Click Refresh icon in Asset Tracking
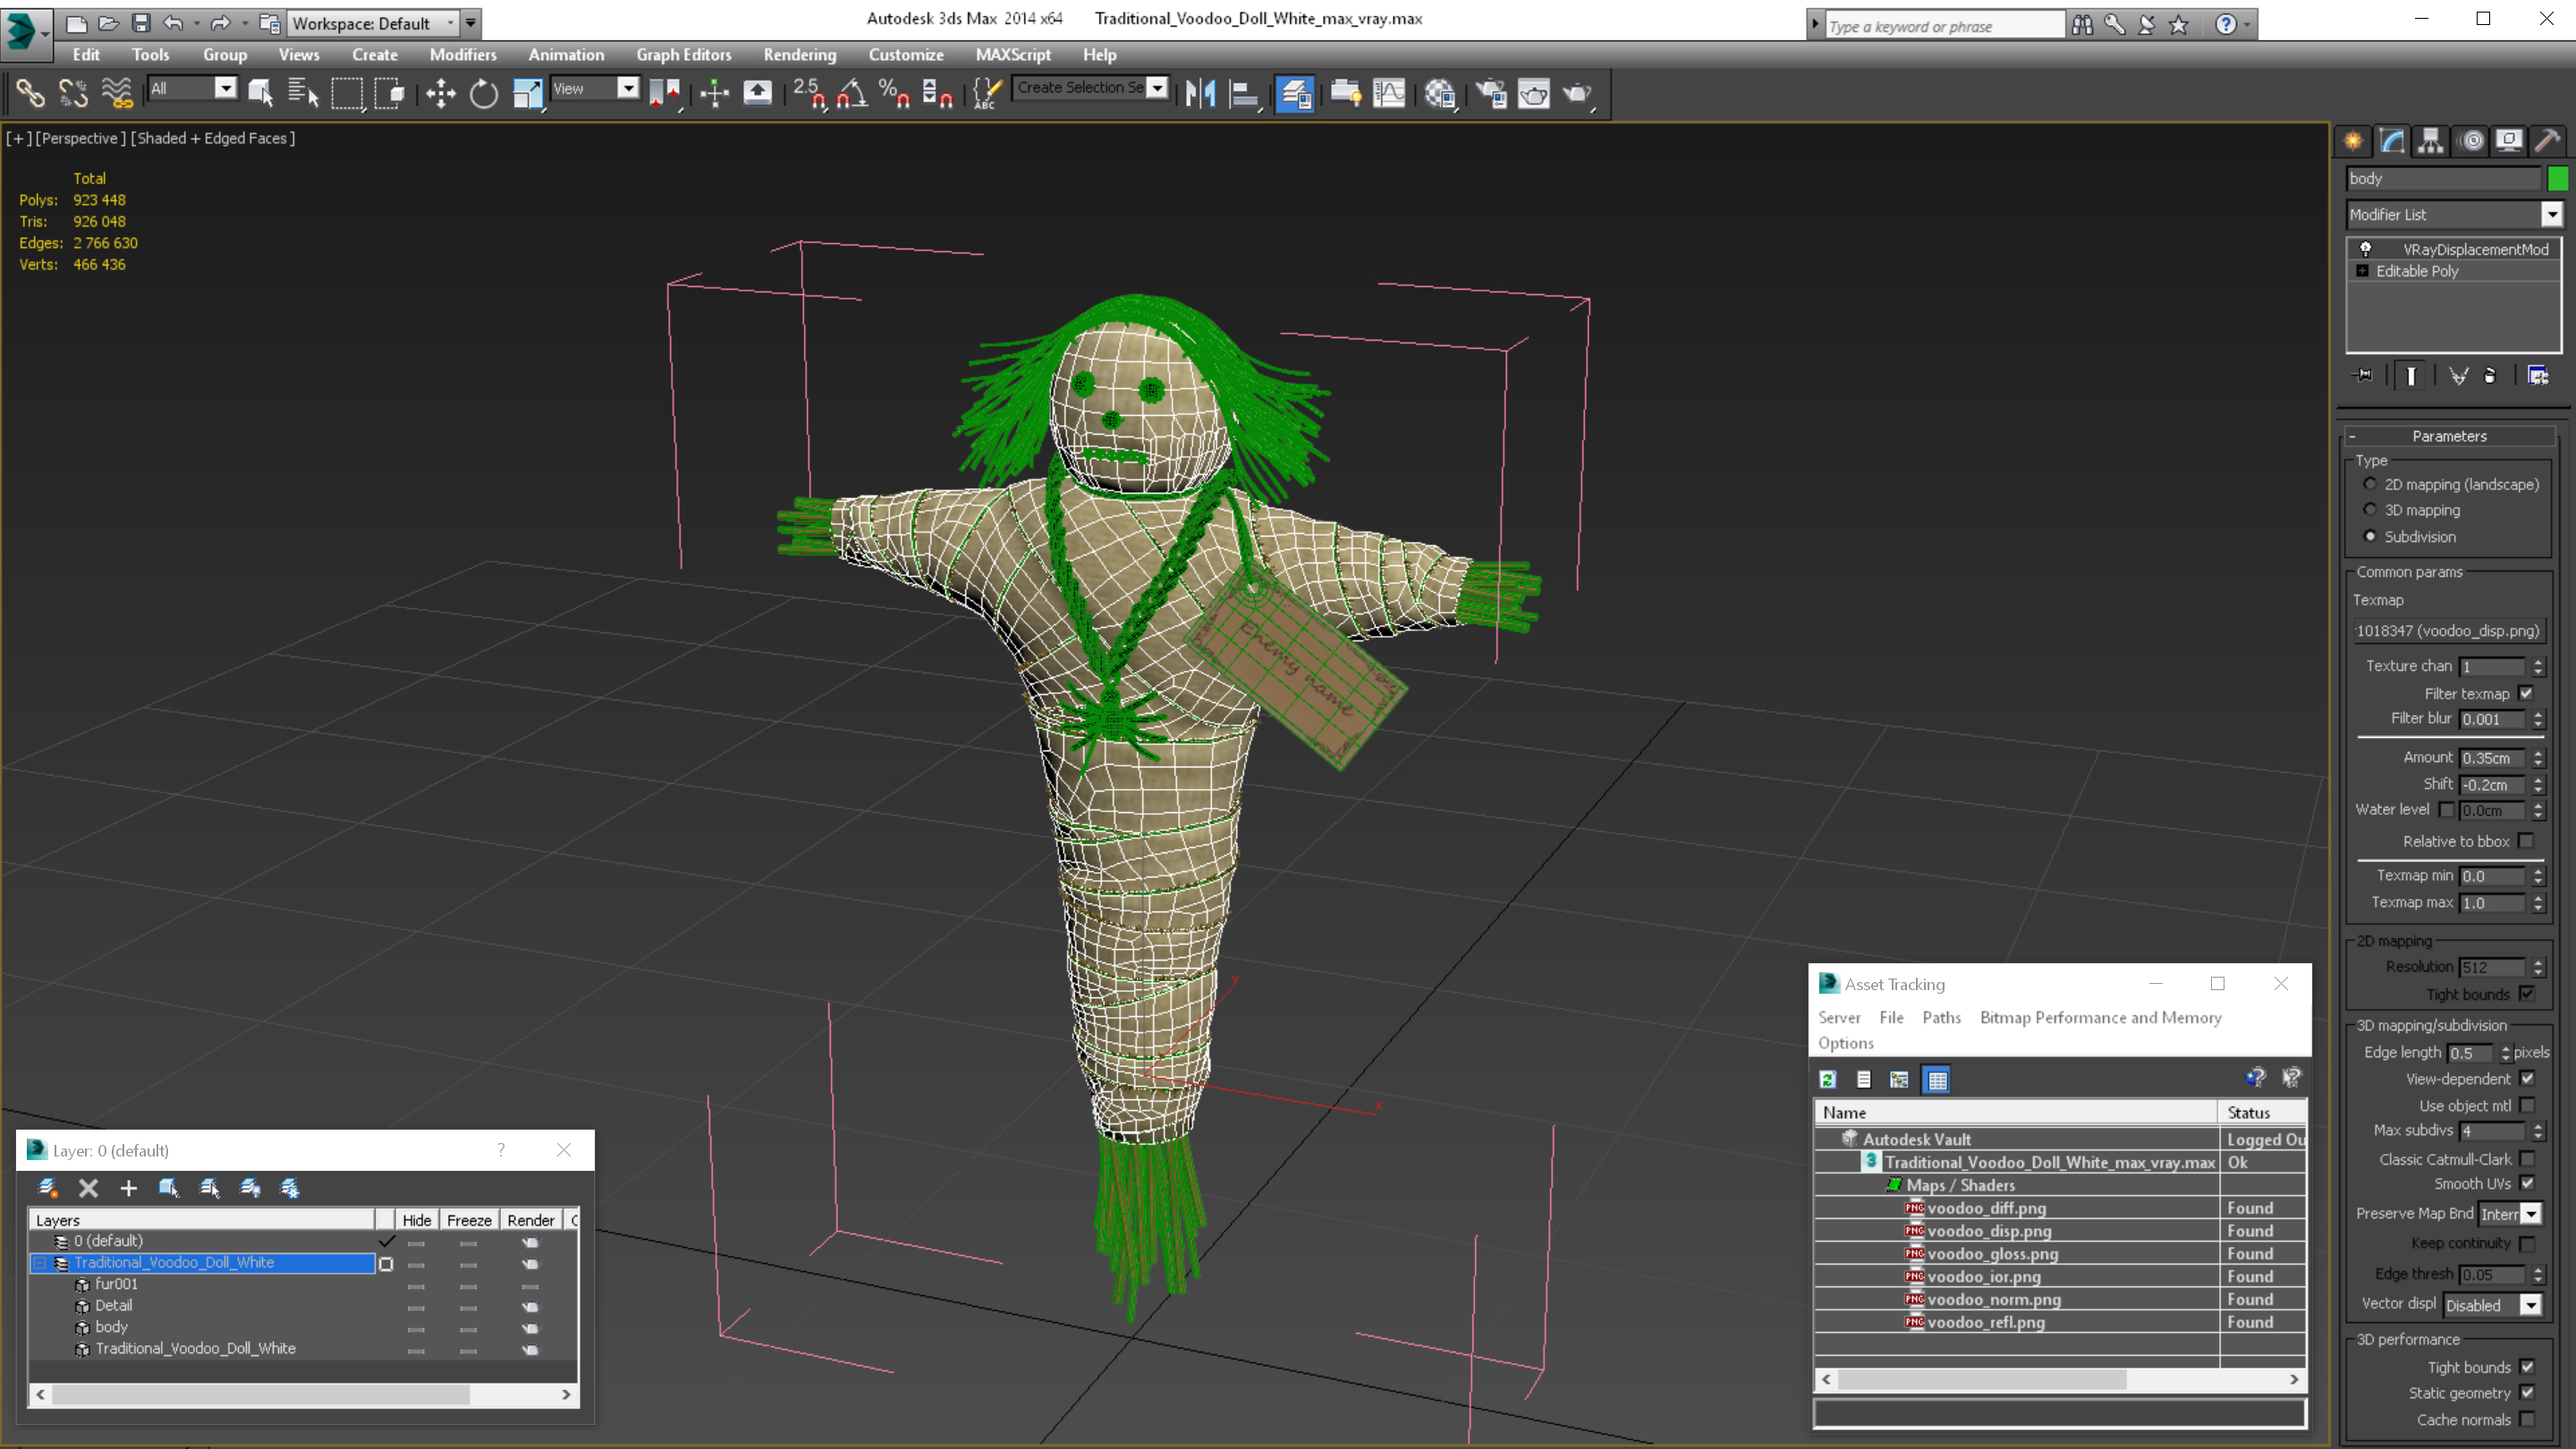The width and height of the screenshot is (2576, 1449). (x=1828, y=1079)
